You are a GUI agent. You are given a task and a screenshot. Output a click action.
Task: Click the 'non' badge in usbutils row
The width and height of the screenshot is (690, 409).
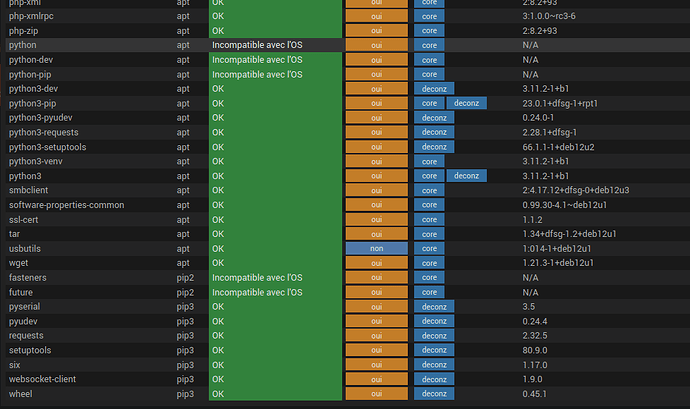coord(376,248)
